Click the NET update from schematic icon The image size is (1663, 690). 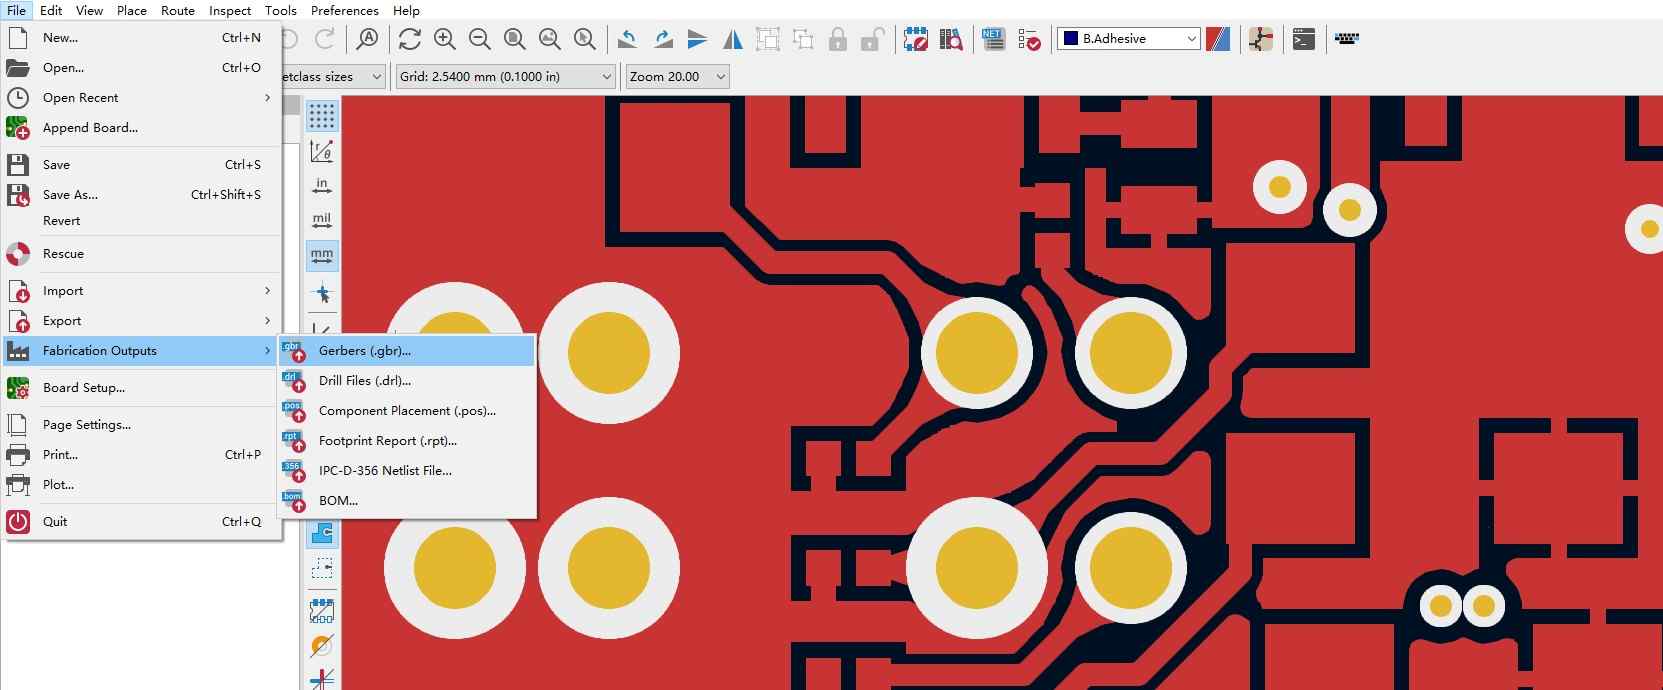[993, 39]
